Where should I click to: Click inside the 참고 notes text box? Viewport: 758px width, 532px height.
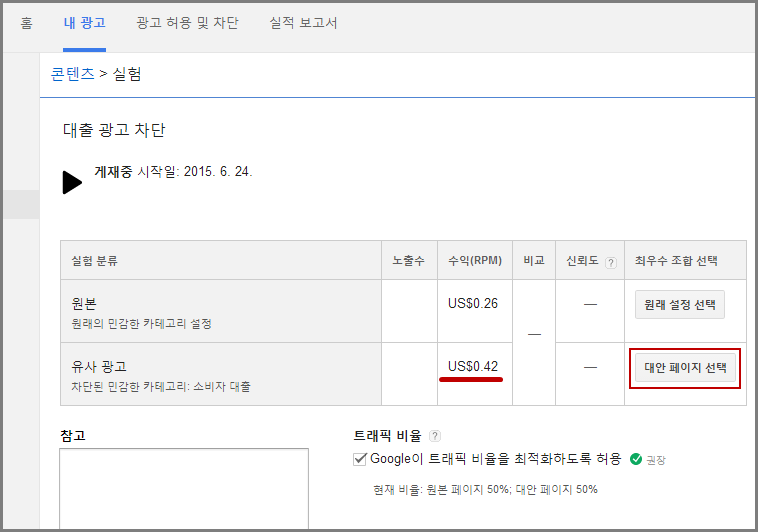[x=184, y=488]
